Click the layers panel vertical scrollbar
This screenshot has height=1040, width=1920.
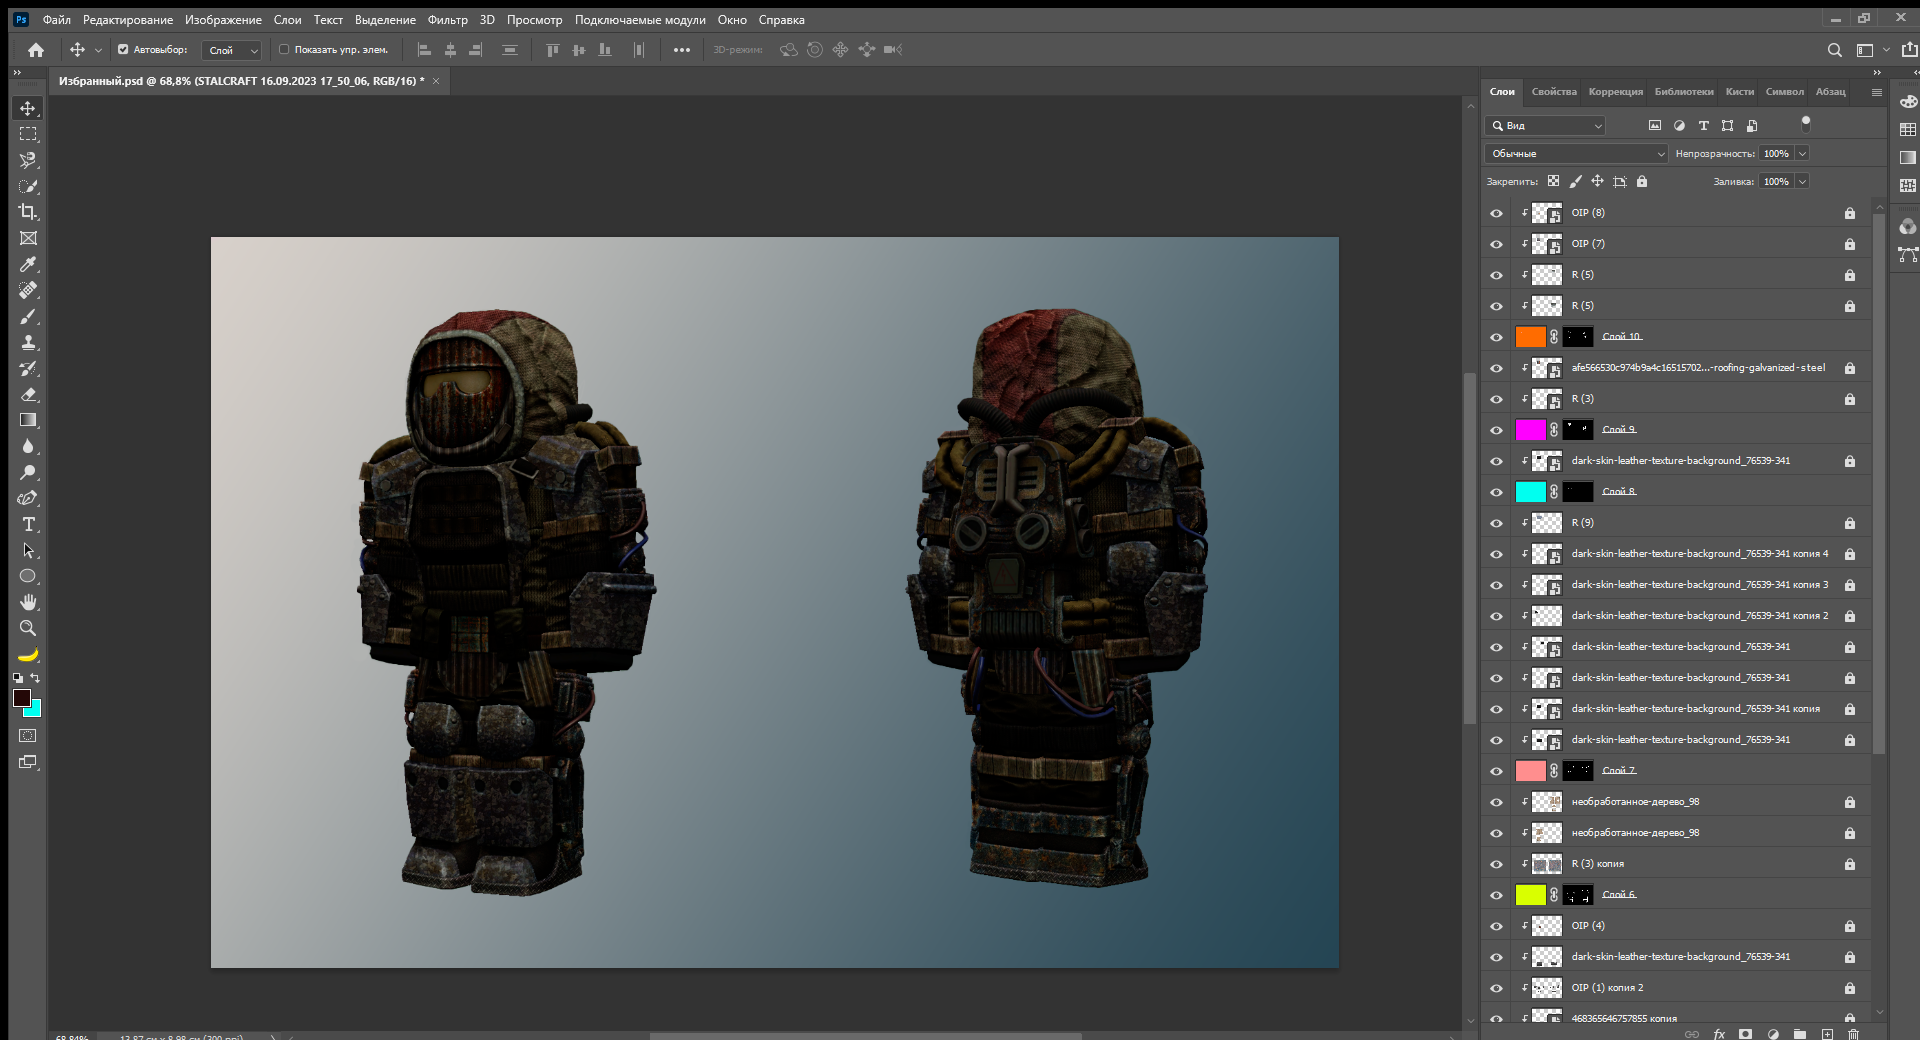pyautogui.click(x=1879, y=484)
